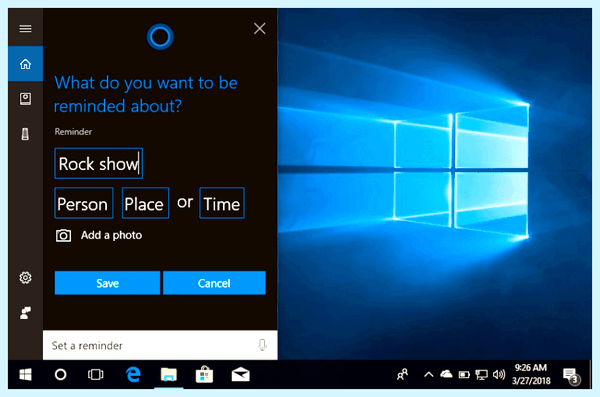This screenshot has height=397, width=600.
Task: Open File Explorer from the taskbar
Action: [x=168, y=374]
